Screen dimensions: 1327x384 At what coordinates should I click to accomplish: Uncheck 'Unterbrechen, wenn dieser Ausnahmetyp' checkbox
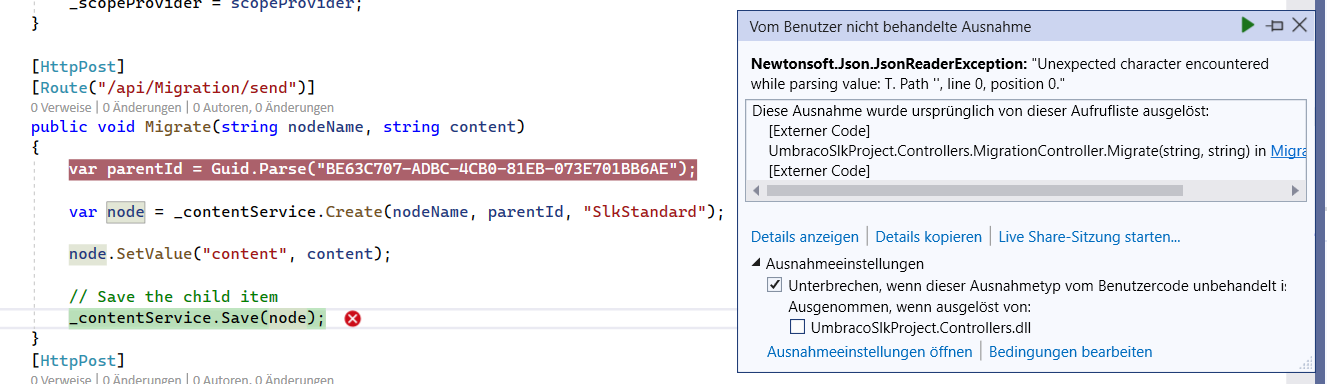click(x=774, y=285)
